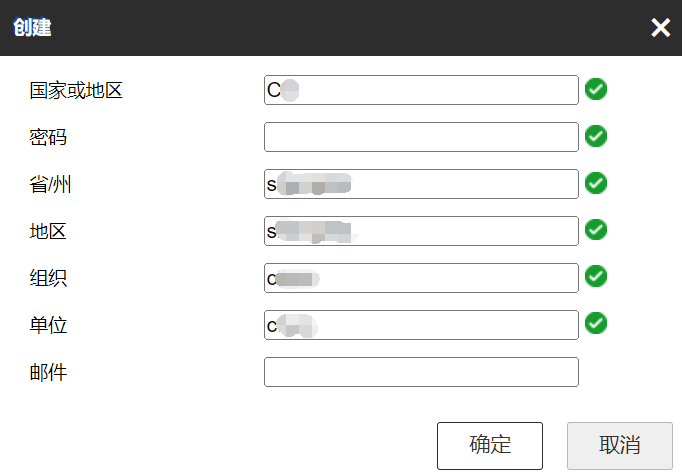The height and width of the screenshot is (476, 682).
Task: Click the green checkmark beside 单位 field
Action: pos(596,323)
